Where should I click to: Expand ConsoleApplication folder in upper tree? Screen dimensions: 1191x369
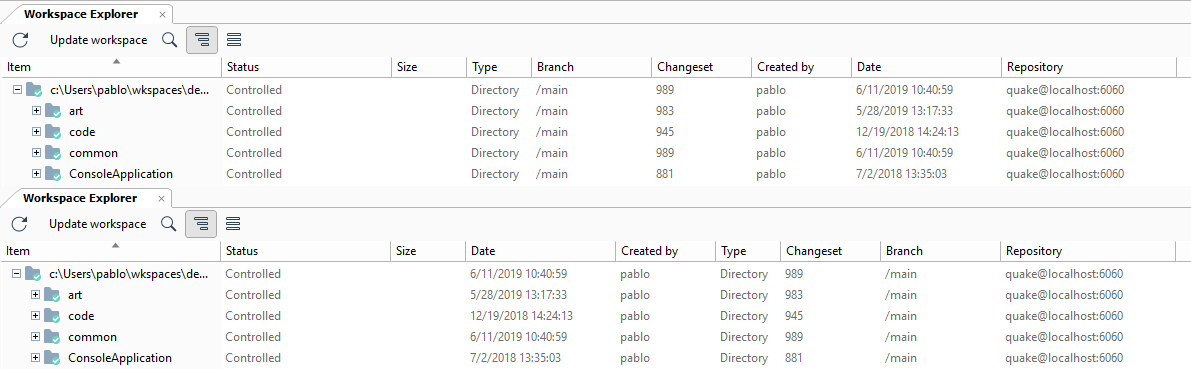(x=36, y=174)
